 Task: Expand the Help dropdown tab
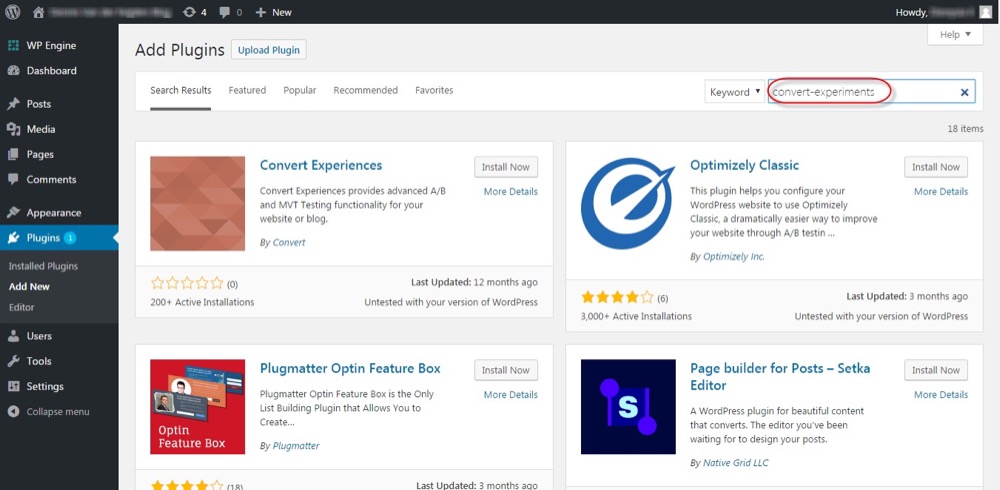955,34
